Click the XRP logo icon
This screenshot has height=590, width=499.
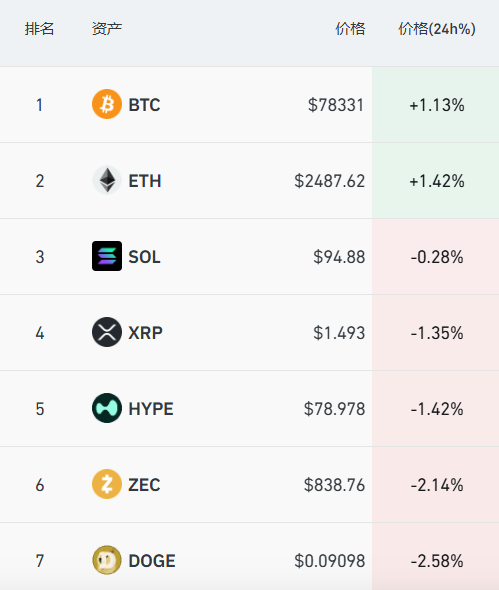tap(107, 332)
